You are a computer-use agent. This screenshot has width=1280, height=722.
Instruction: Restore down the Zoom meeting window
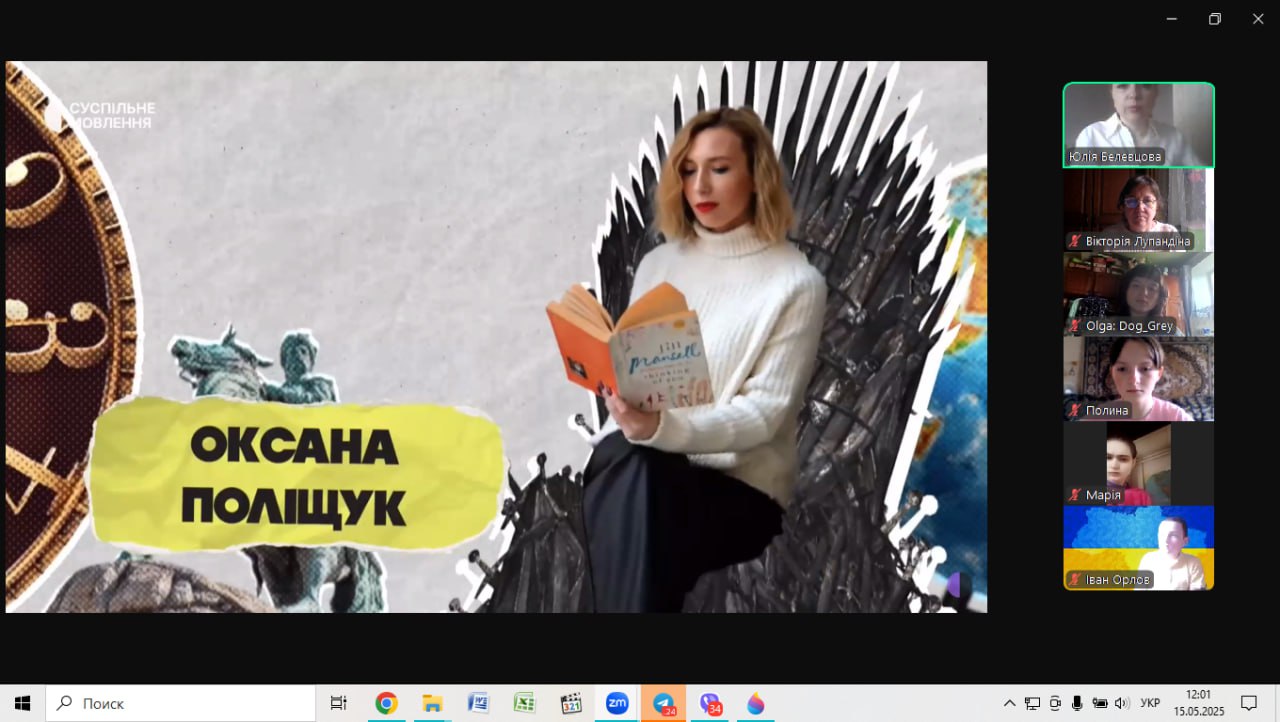1215,19
